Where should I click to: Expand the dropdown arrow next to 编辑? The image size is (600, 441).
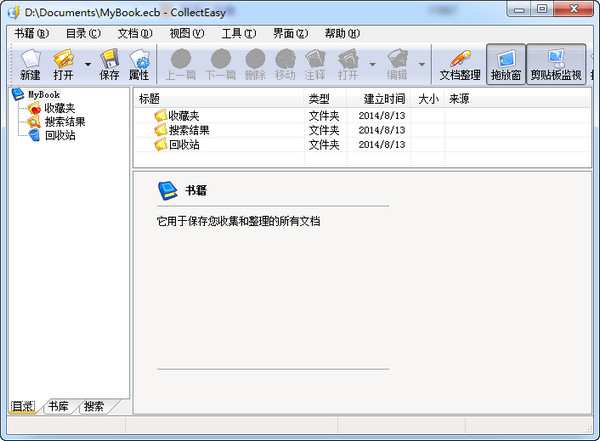click(422, 64)
